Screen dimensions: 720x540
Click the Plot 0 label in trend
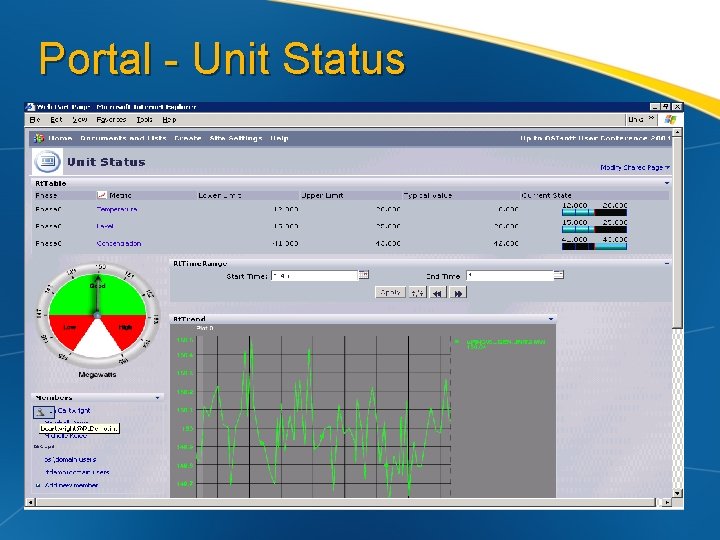205,328
